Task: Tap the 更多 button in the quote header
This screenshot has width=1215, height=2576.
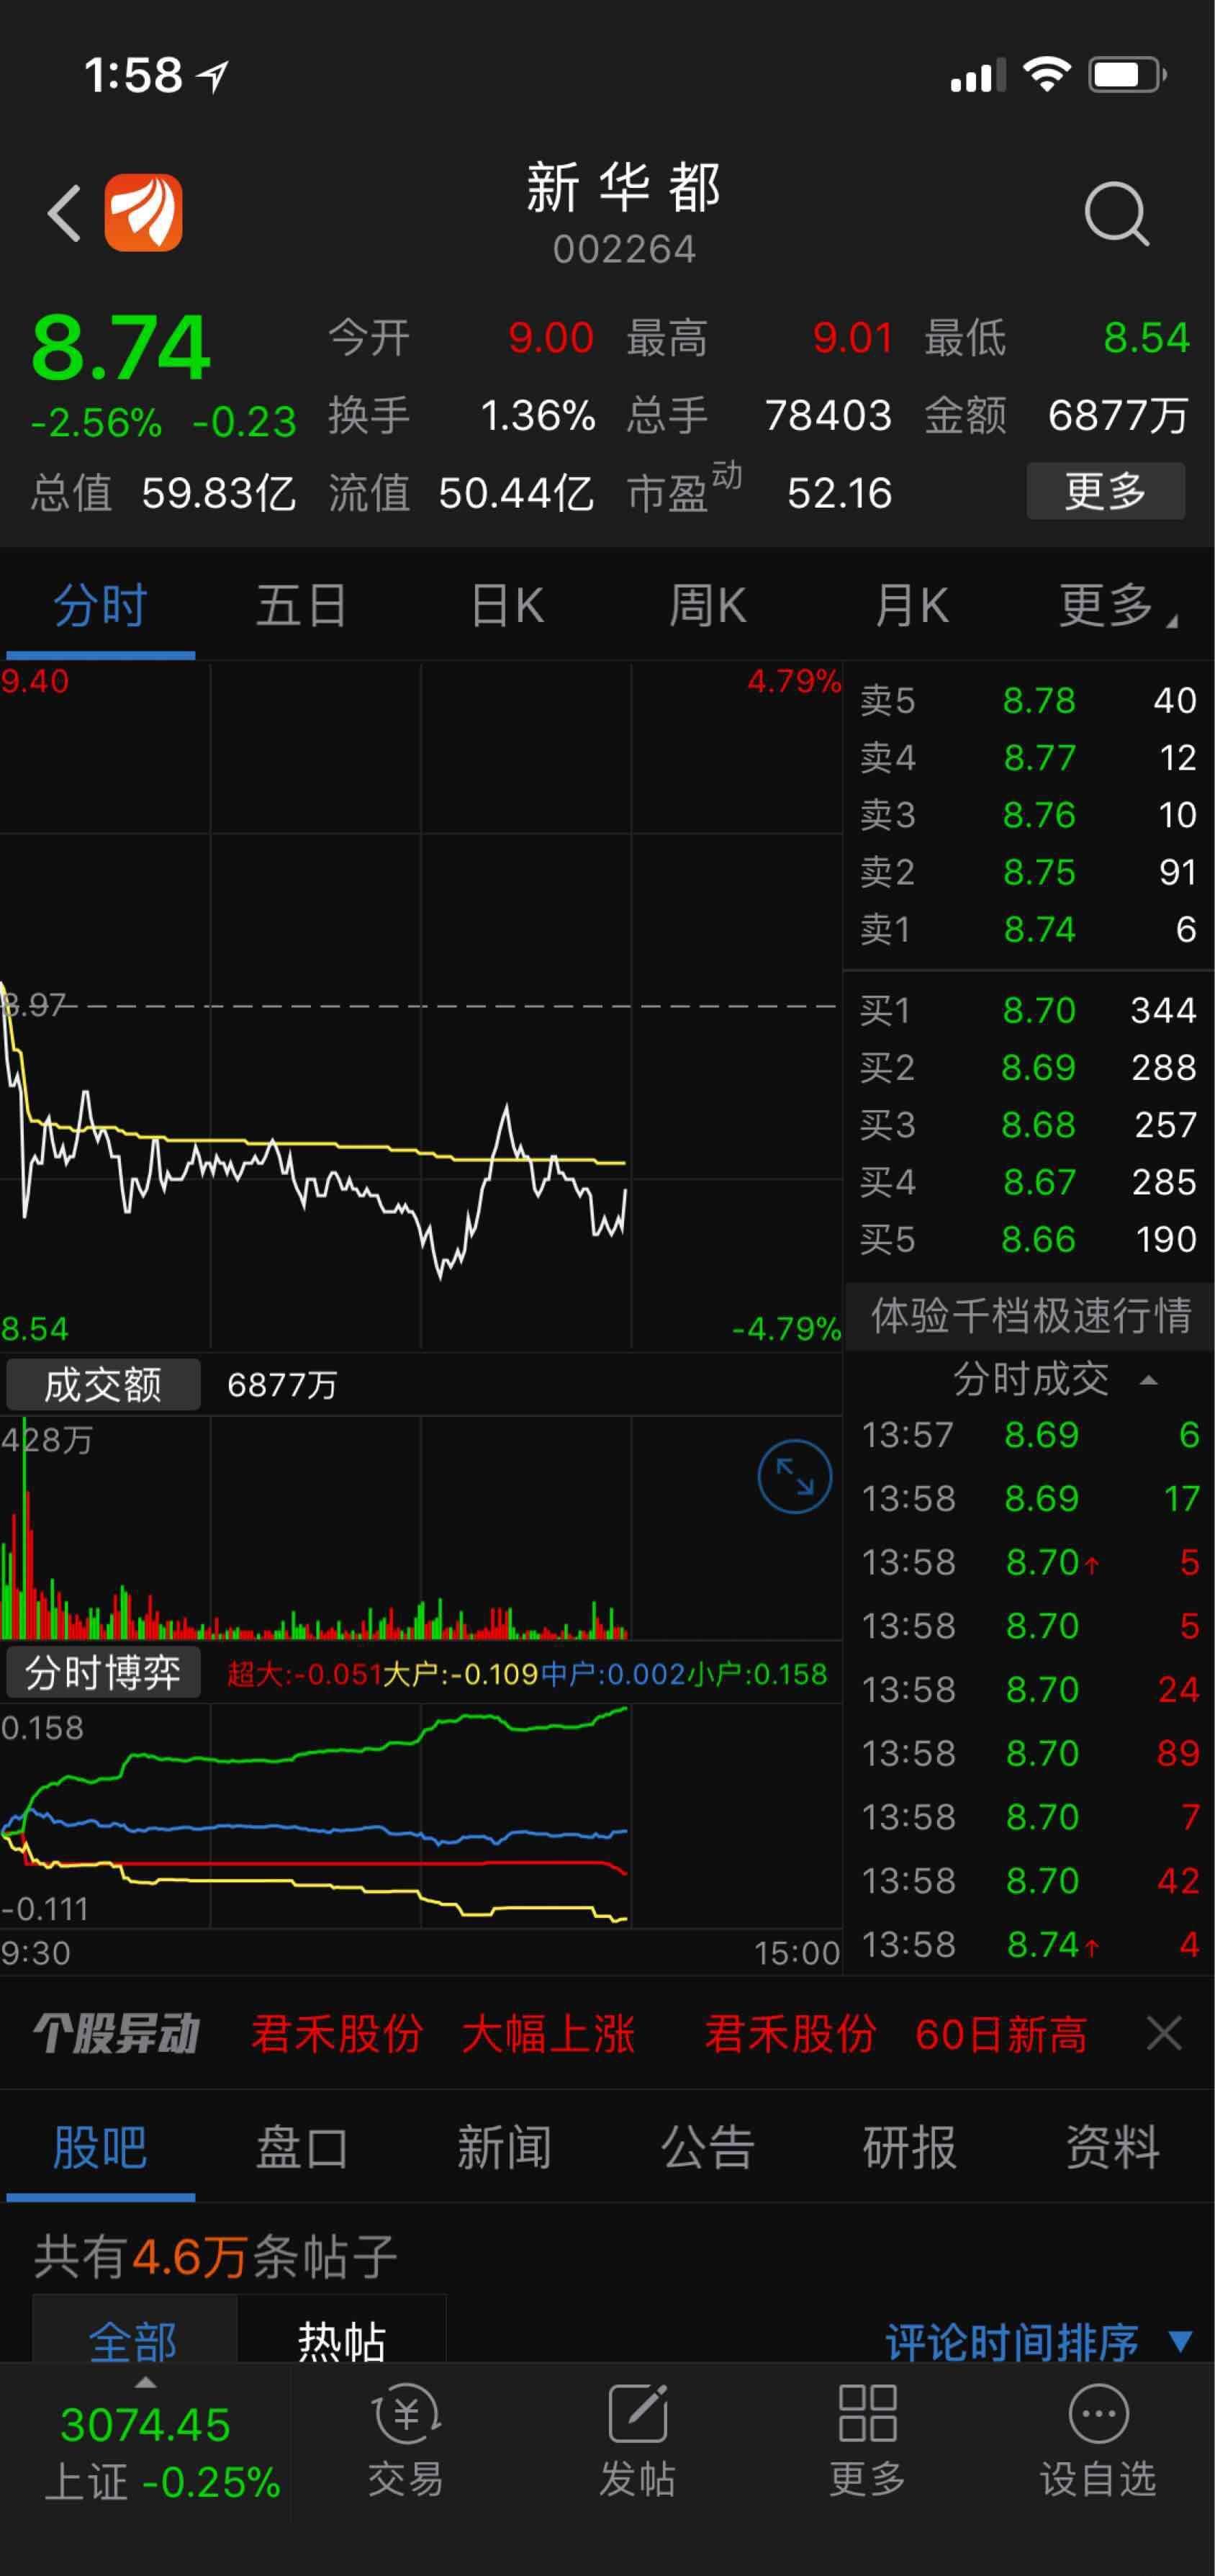Action: coord(1106,491)
